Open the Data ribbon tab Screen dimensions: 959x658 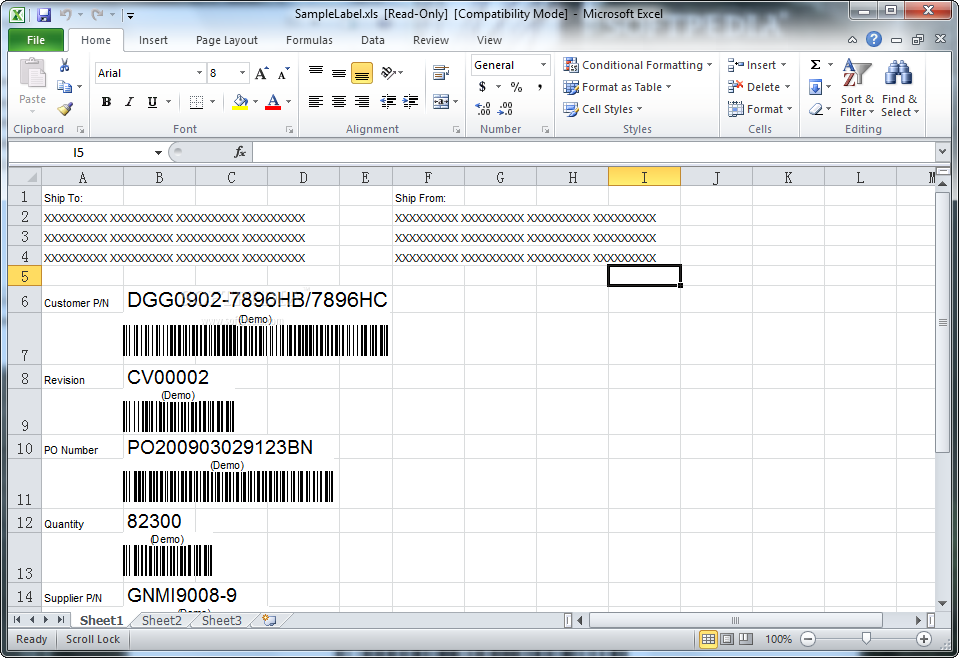pos(372,40)
